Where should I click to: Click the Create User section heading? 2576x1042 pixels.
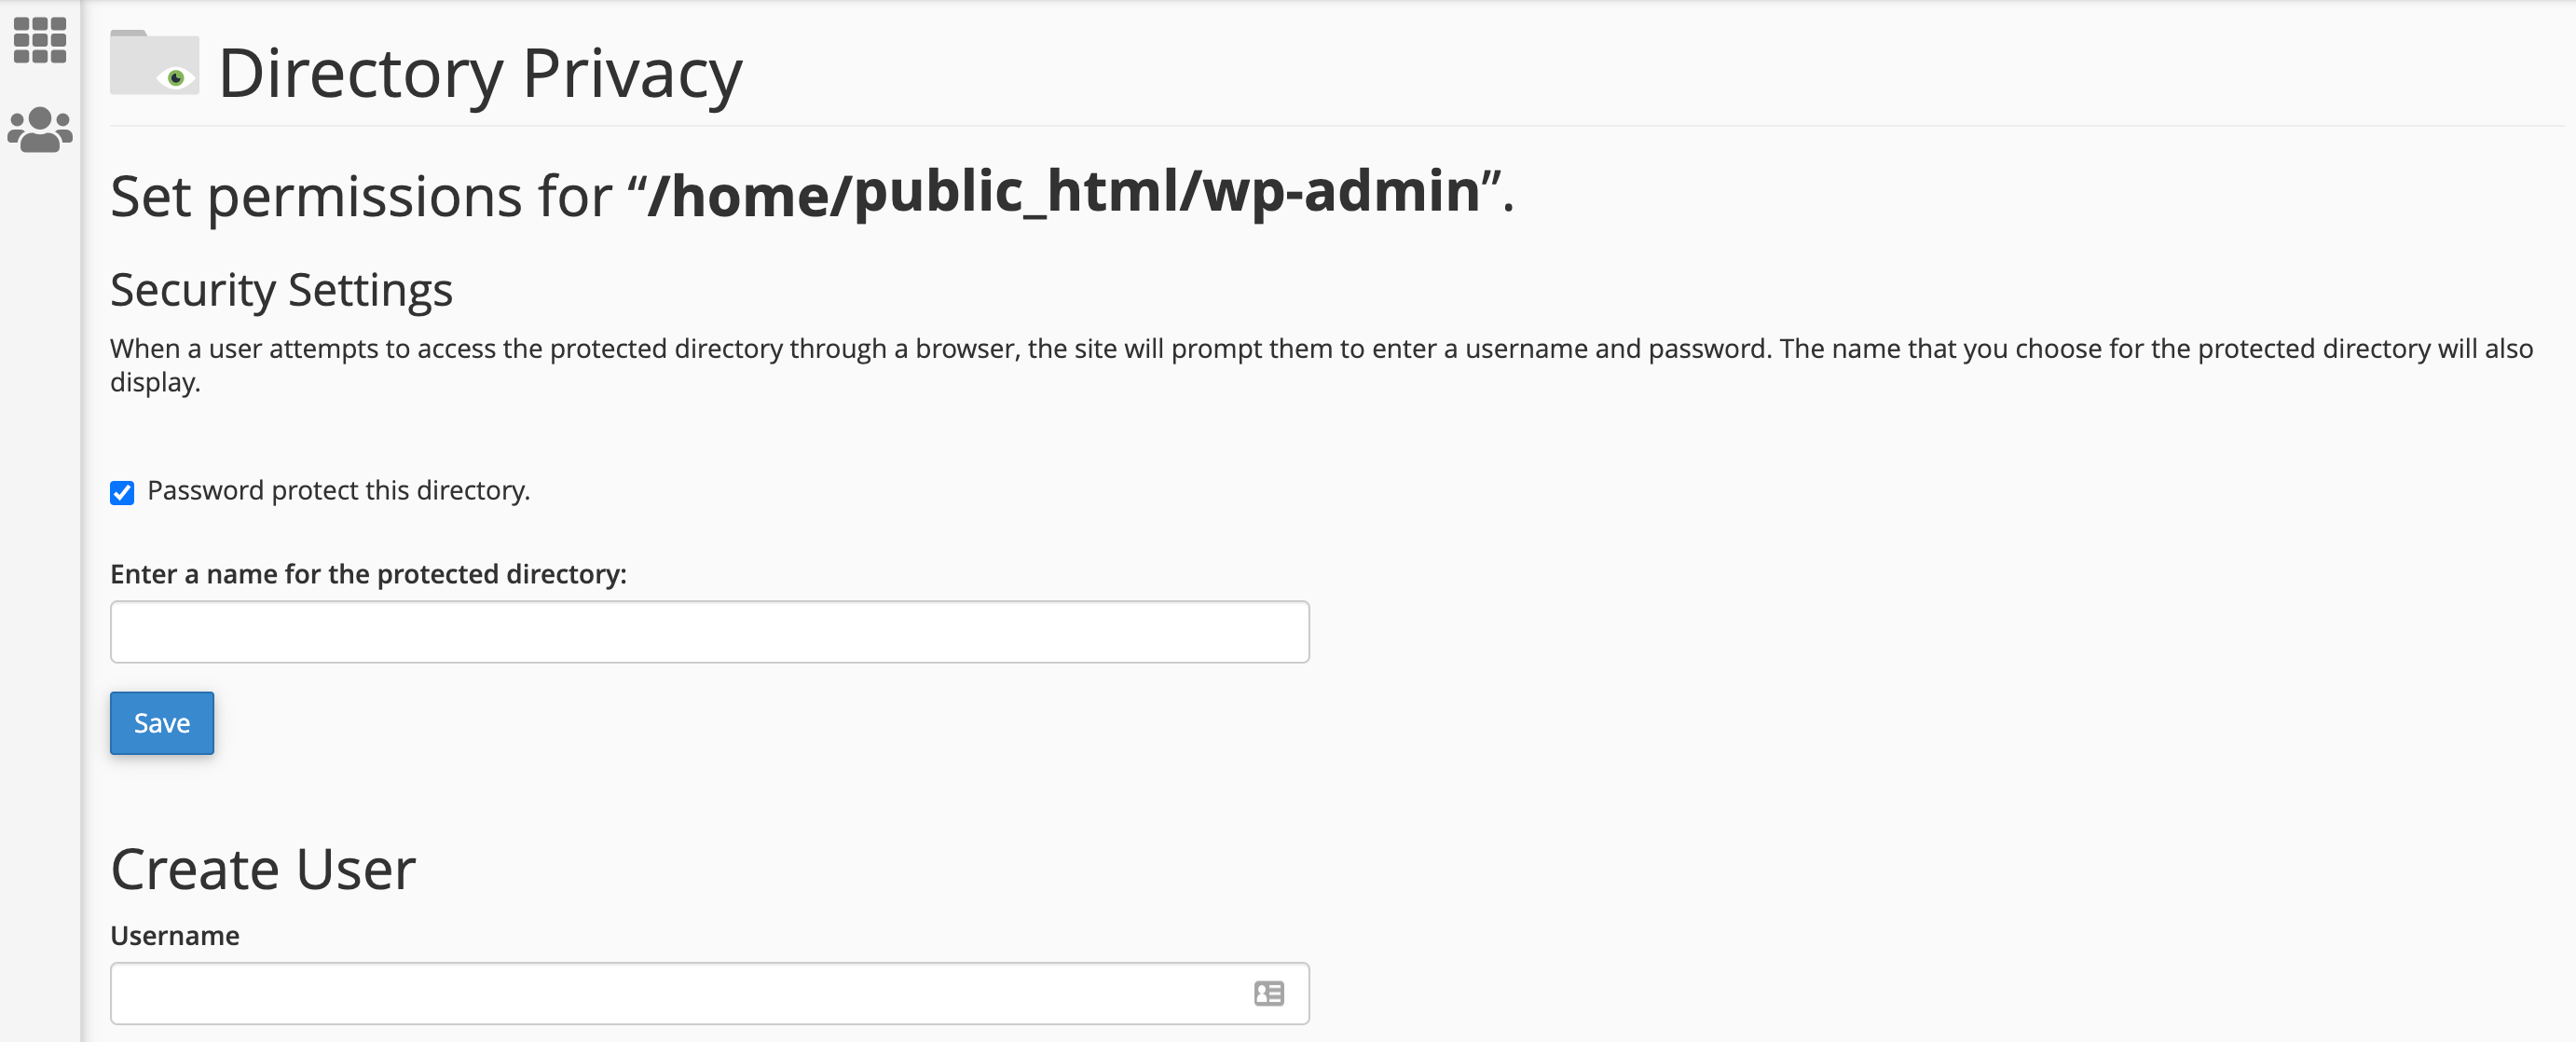(263, 869)
